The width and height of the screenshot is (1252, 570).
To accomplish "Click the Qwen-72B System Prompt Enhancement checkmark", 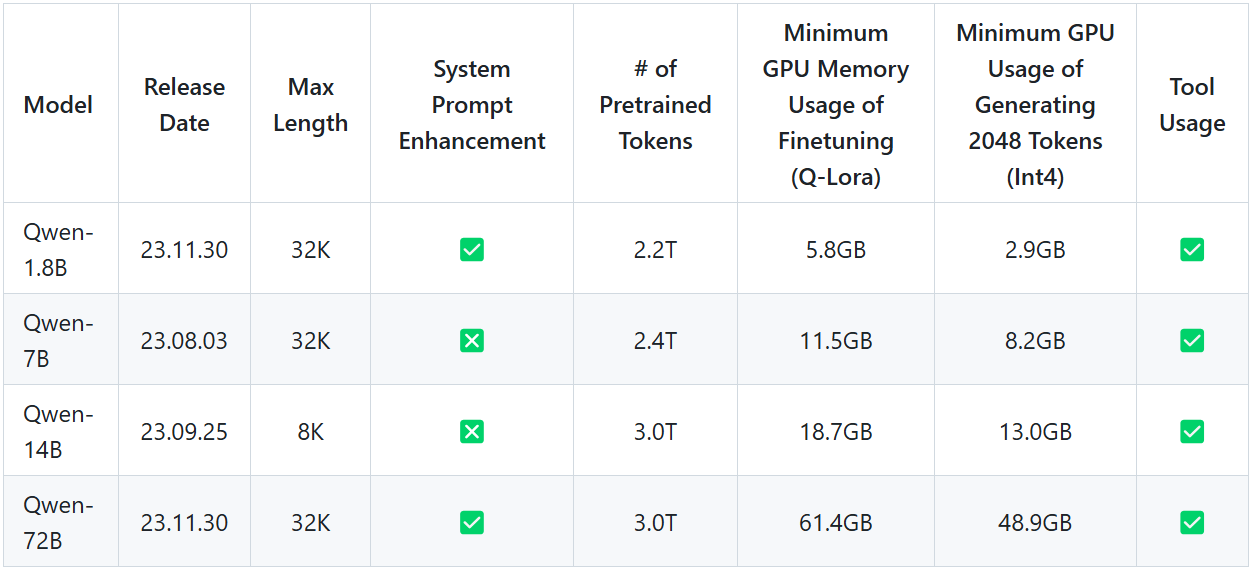I will (x=472, y=523).
